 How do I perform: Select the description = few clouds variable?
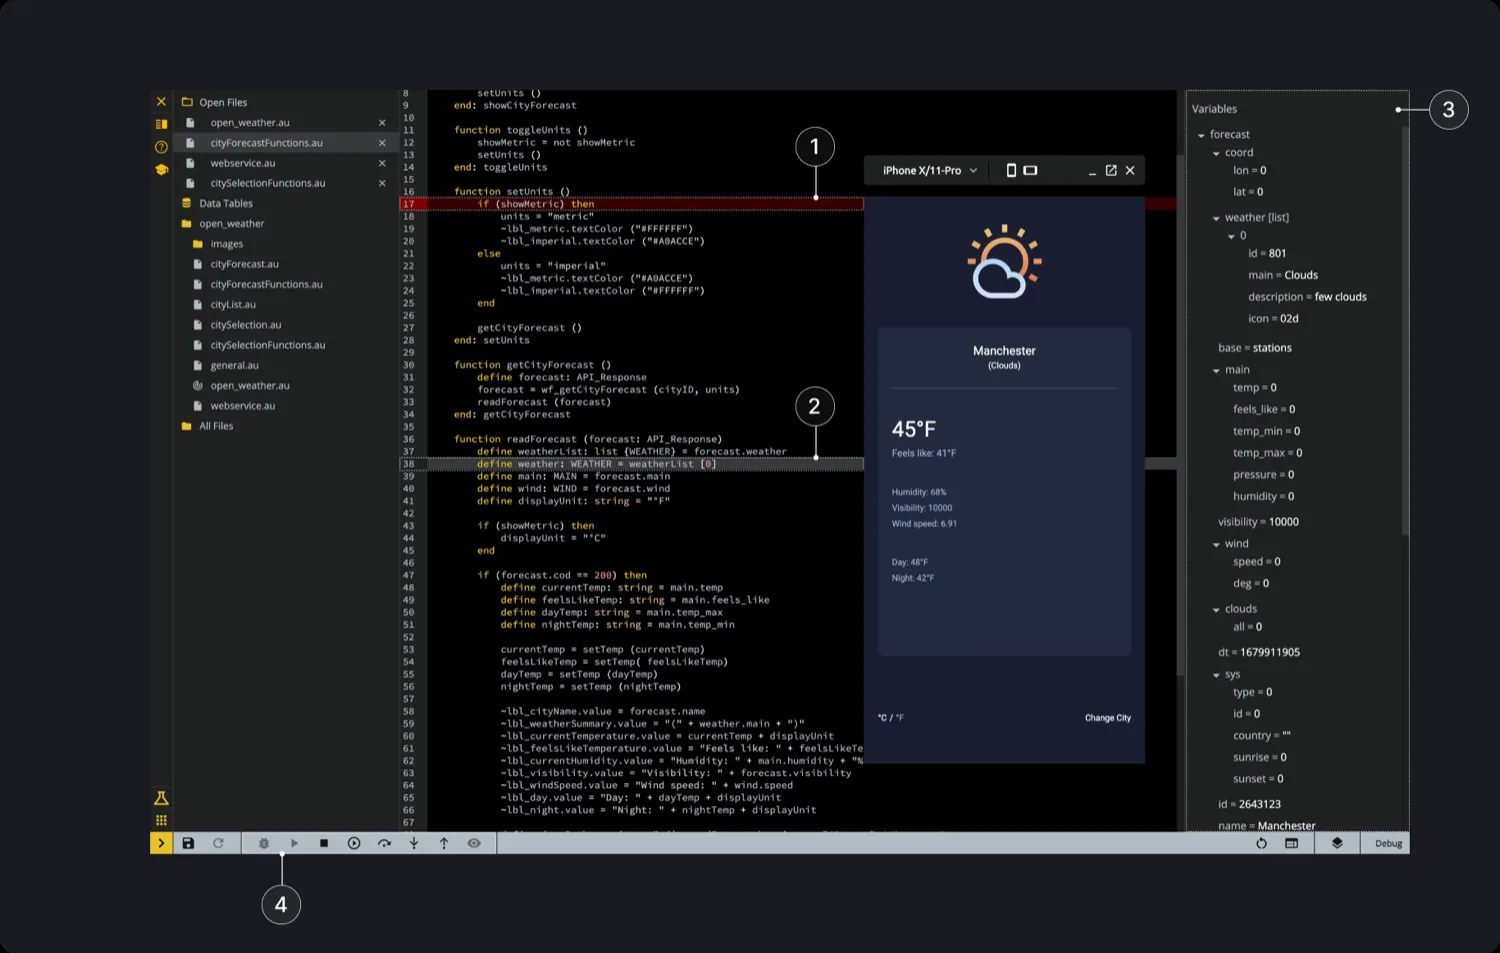(1307, 297)
